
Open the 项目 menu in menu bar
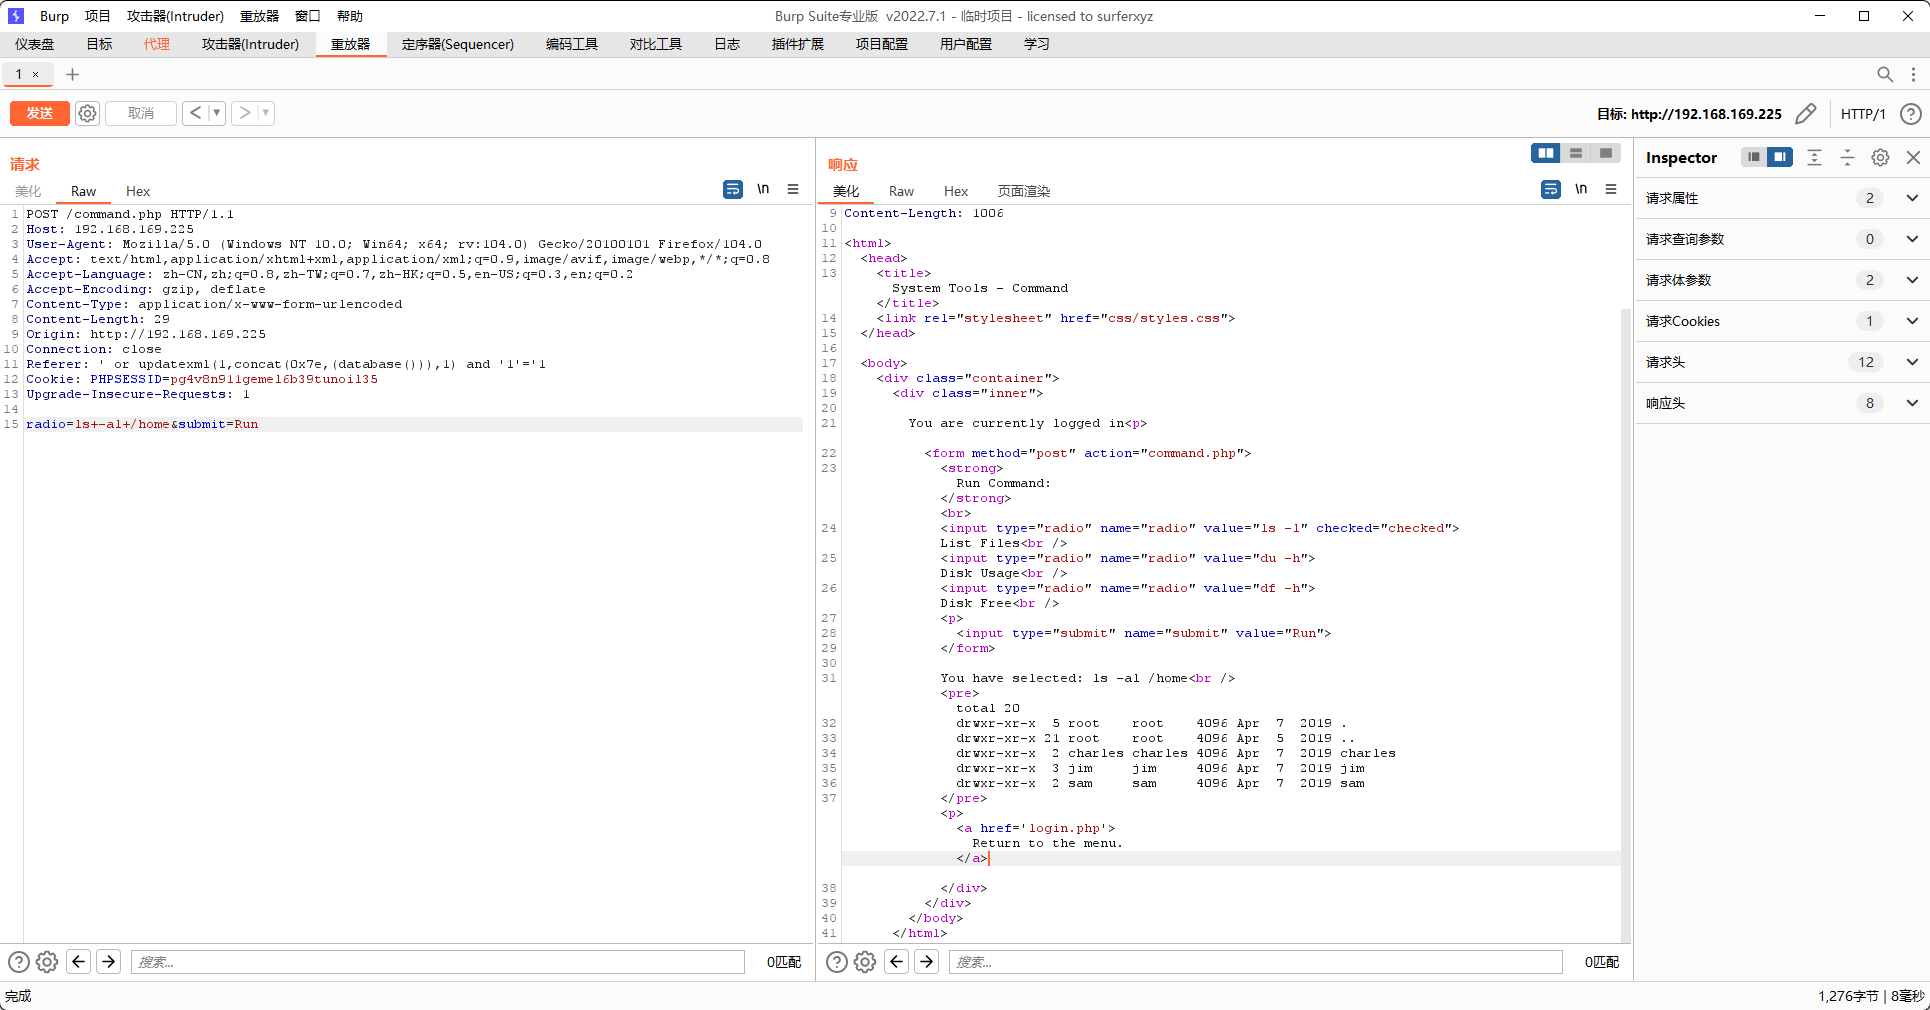pos(98,16)
